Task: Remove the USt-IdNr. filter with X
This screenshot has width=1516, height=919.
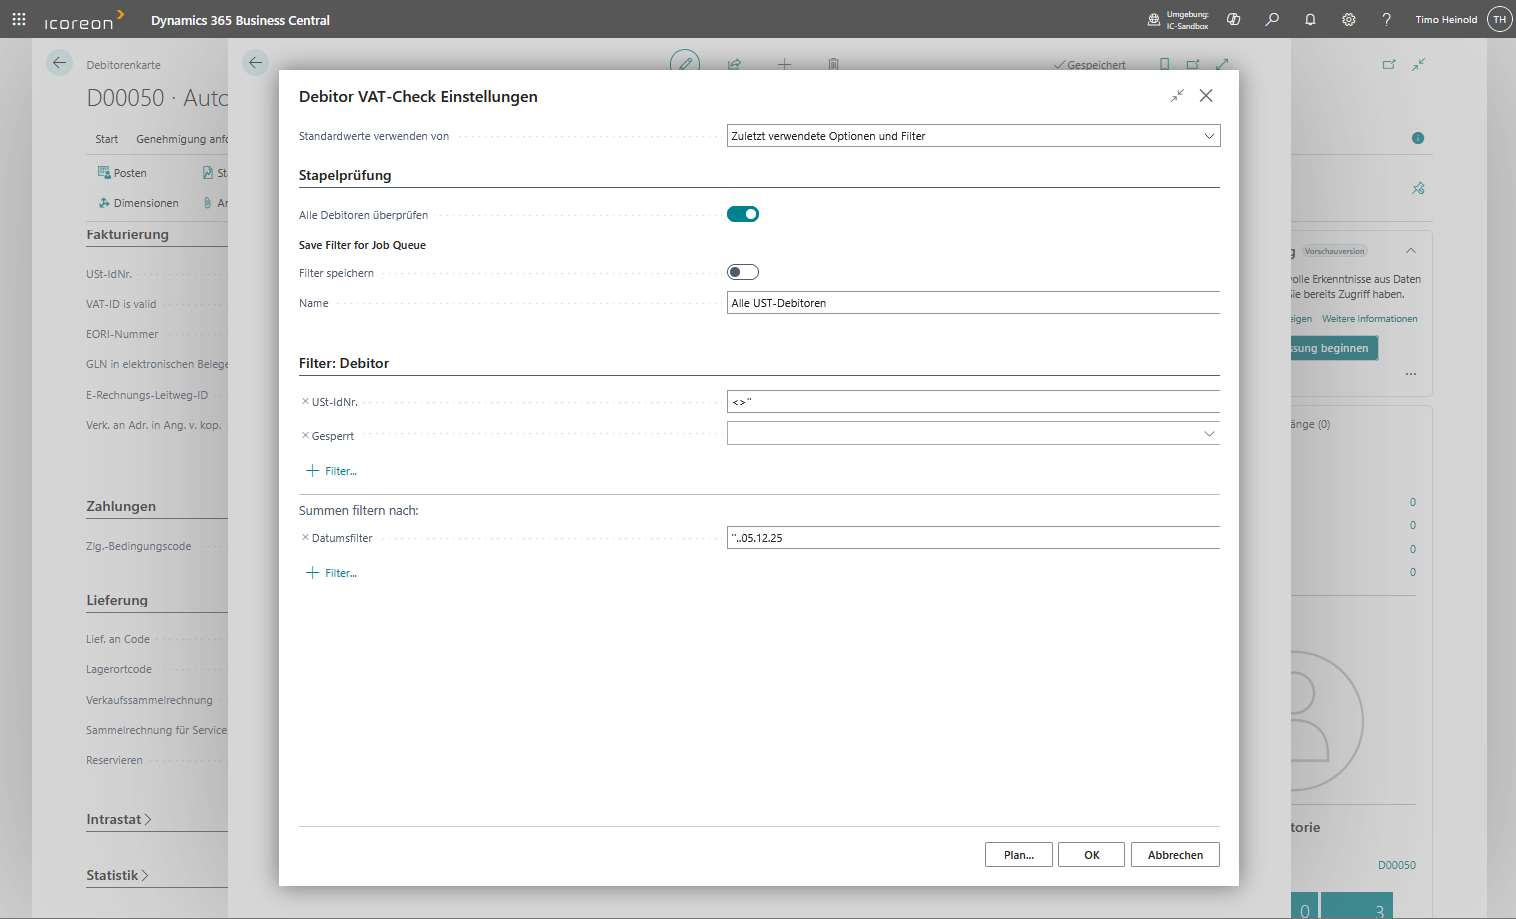Action: [x=305, y=402]
